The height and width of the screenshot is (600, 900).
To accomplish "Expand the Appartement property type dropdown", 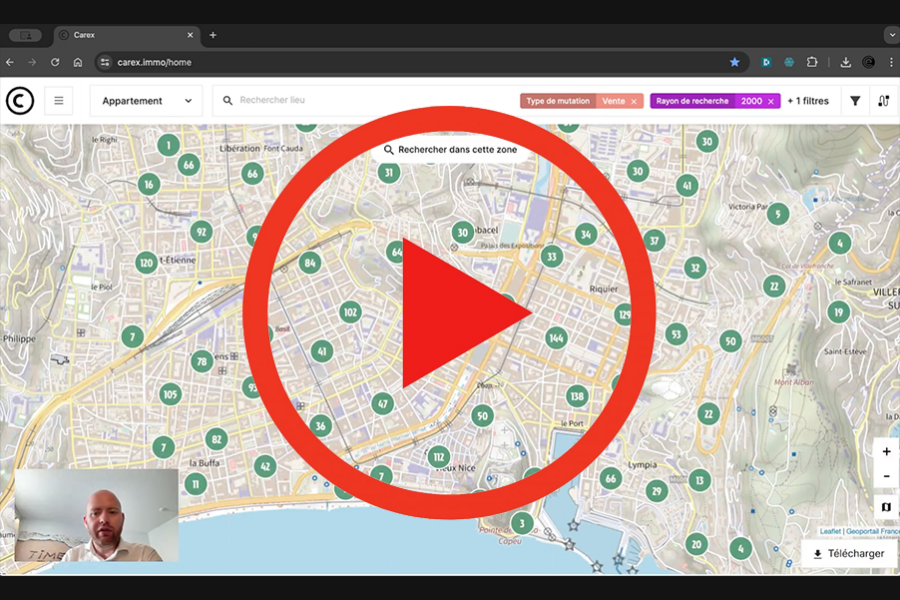I will click(x=147, y=101).
